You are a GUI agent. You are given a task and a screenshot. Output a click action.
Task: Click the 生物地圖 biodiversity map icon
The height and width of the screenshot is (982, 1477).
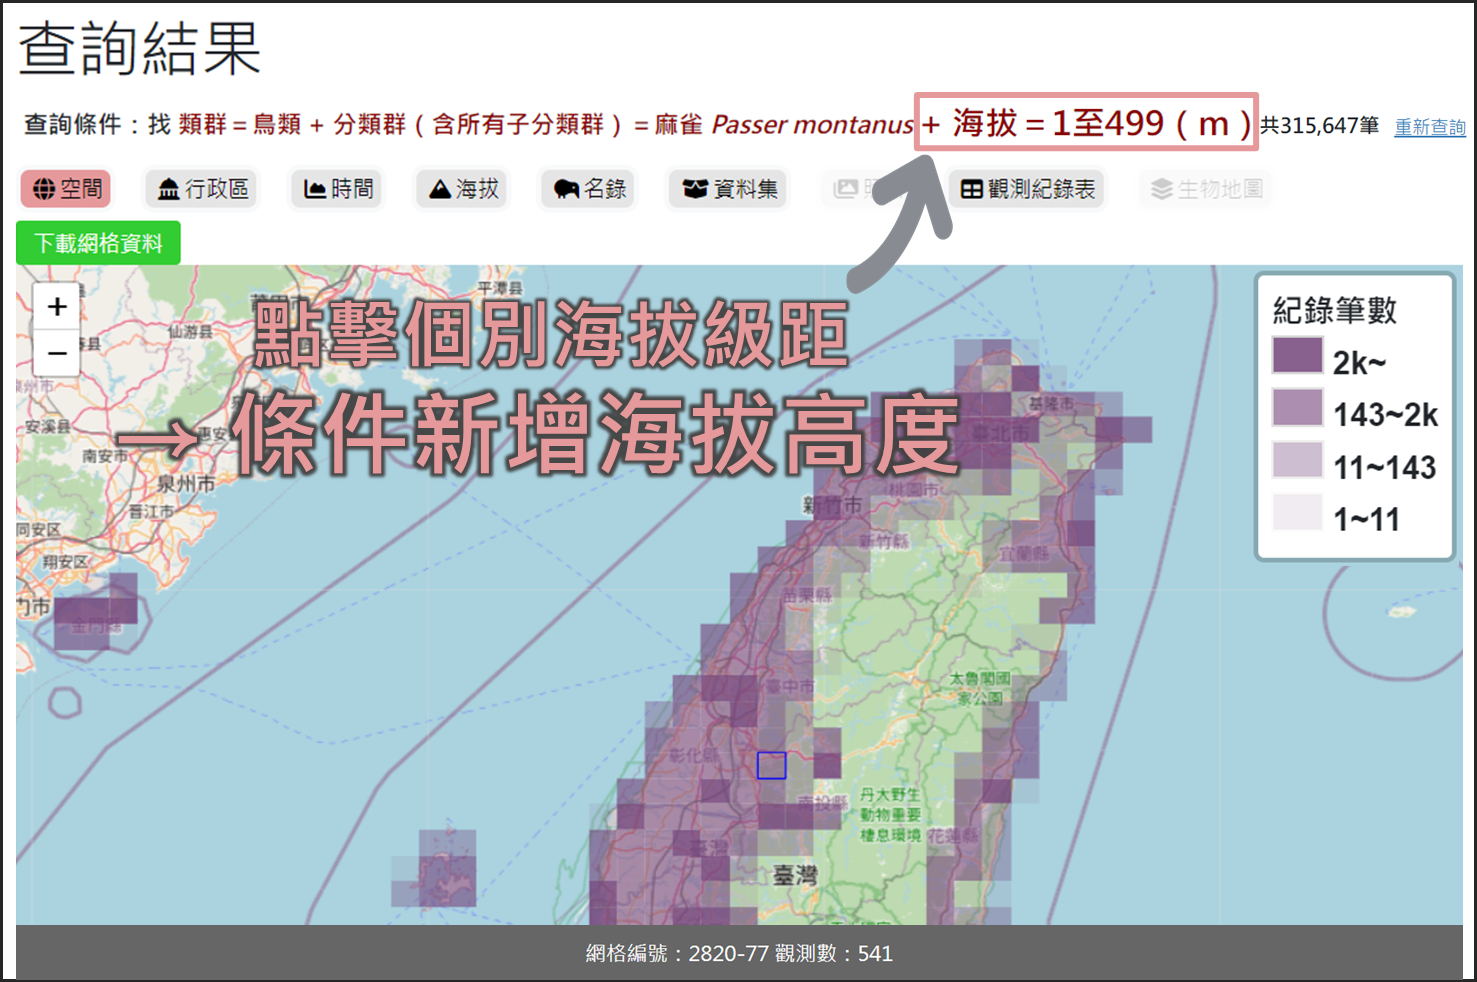click(1206, 189)
